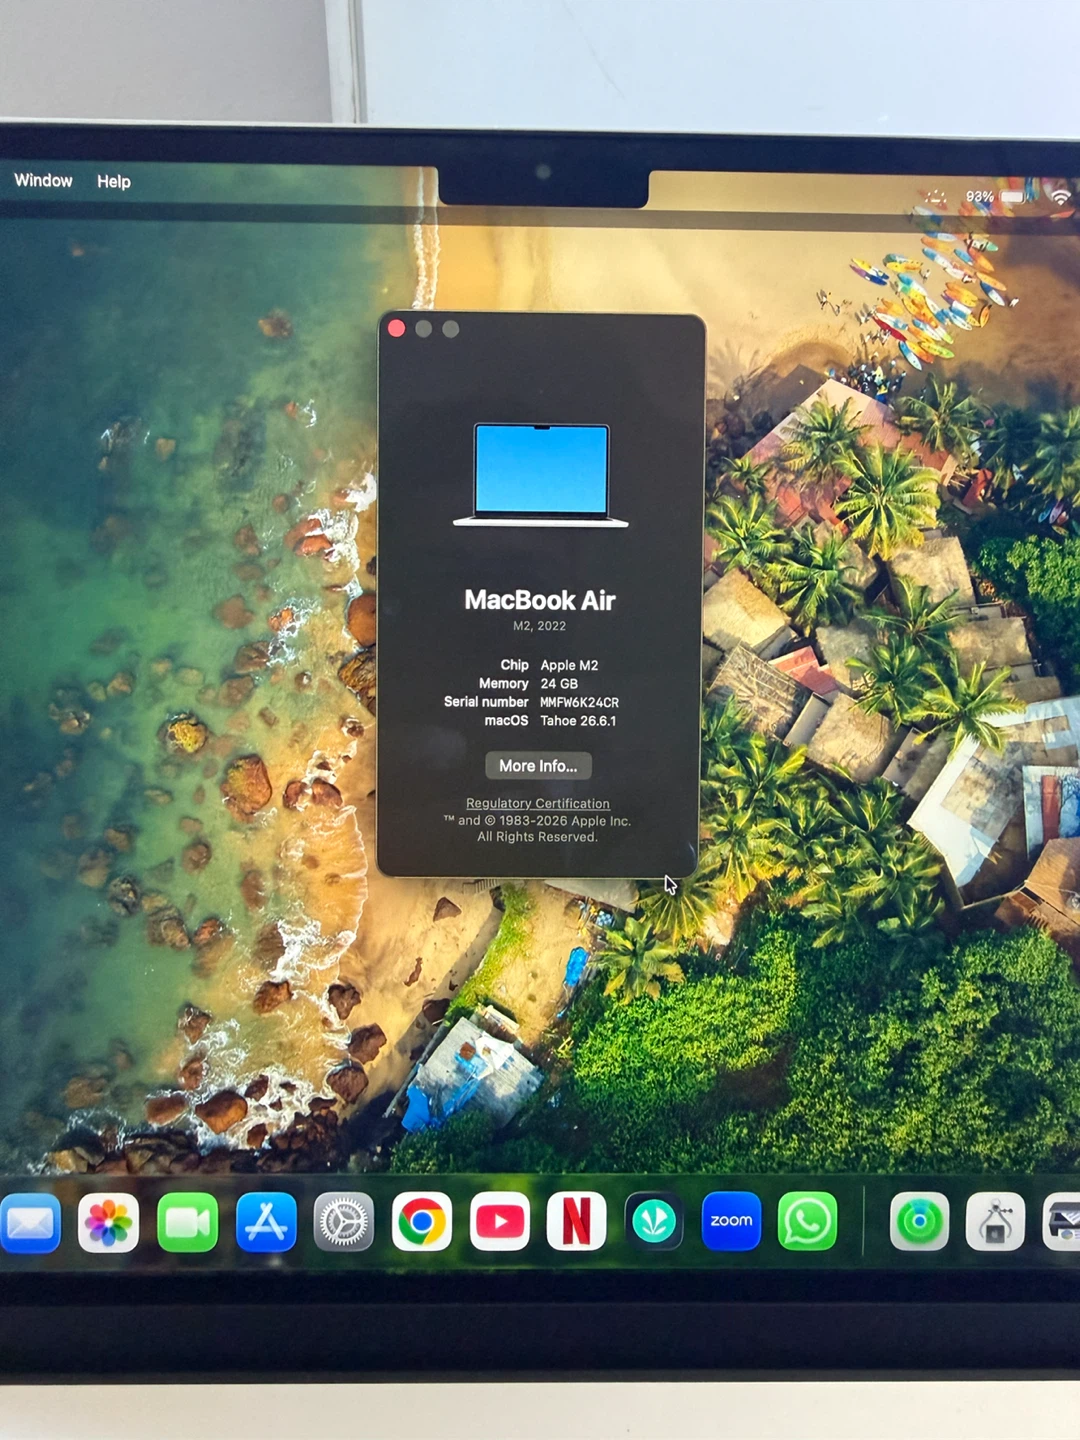The width and height of the screenshot is (1080, 1440).
Task: Close the About This Mac window
Action: [x=396, y=329]
